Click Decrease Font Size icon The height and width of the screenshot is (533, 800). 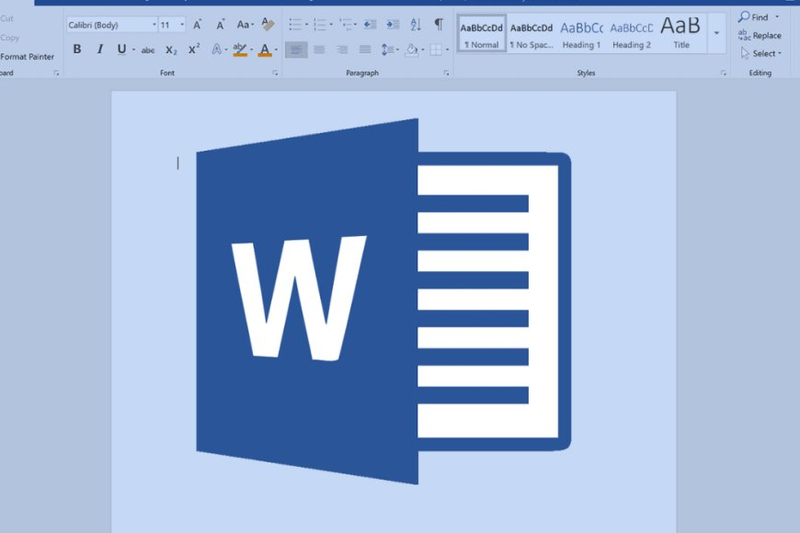click(220, 24)
